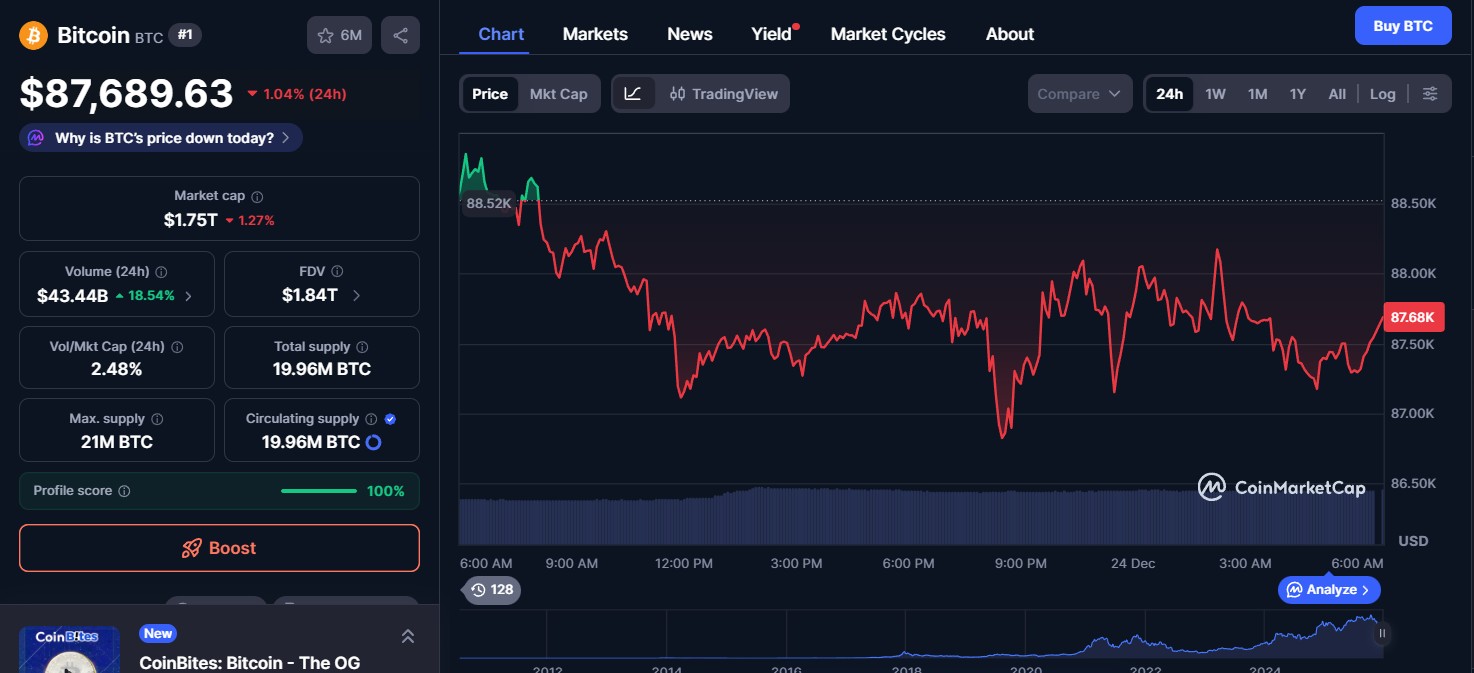Switch chart to Mkt Cap view
Image resolution: width=1474 pixels, height=673 pixels.
point(558,93)
